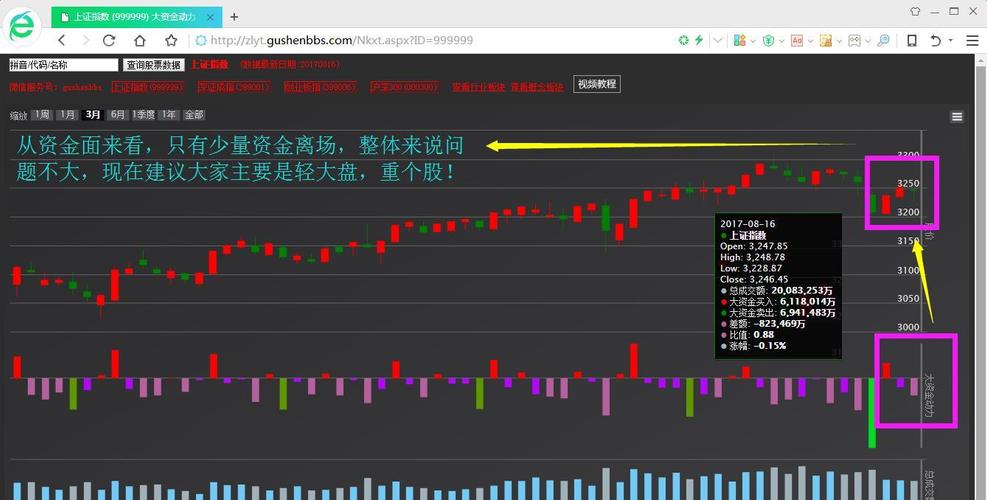
Task: Expand dropdown beside apps grid icon
Action: (x=753, y=41)
